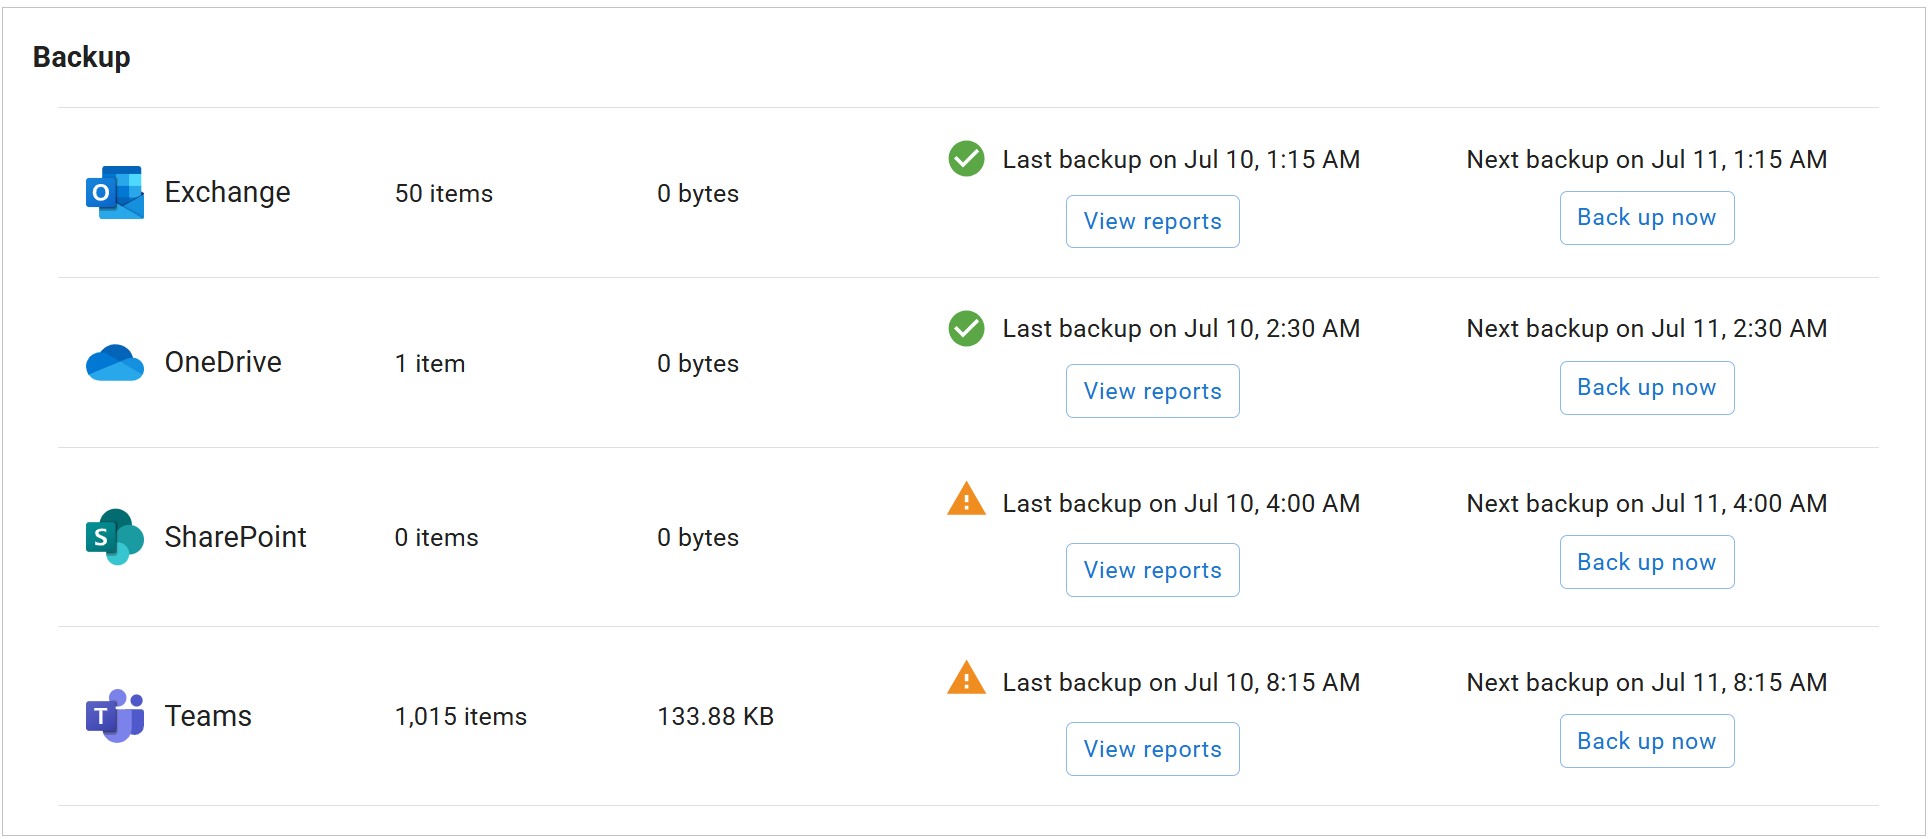Click 'Last backup on Jul 10, 2:30 AM'
This screenshot has height=839, width=1931.
pyautogui.click(x=1181, y=328)
